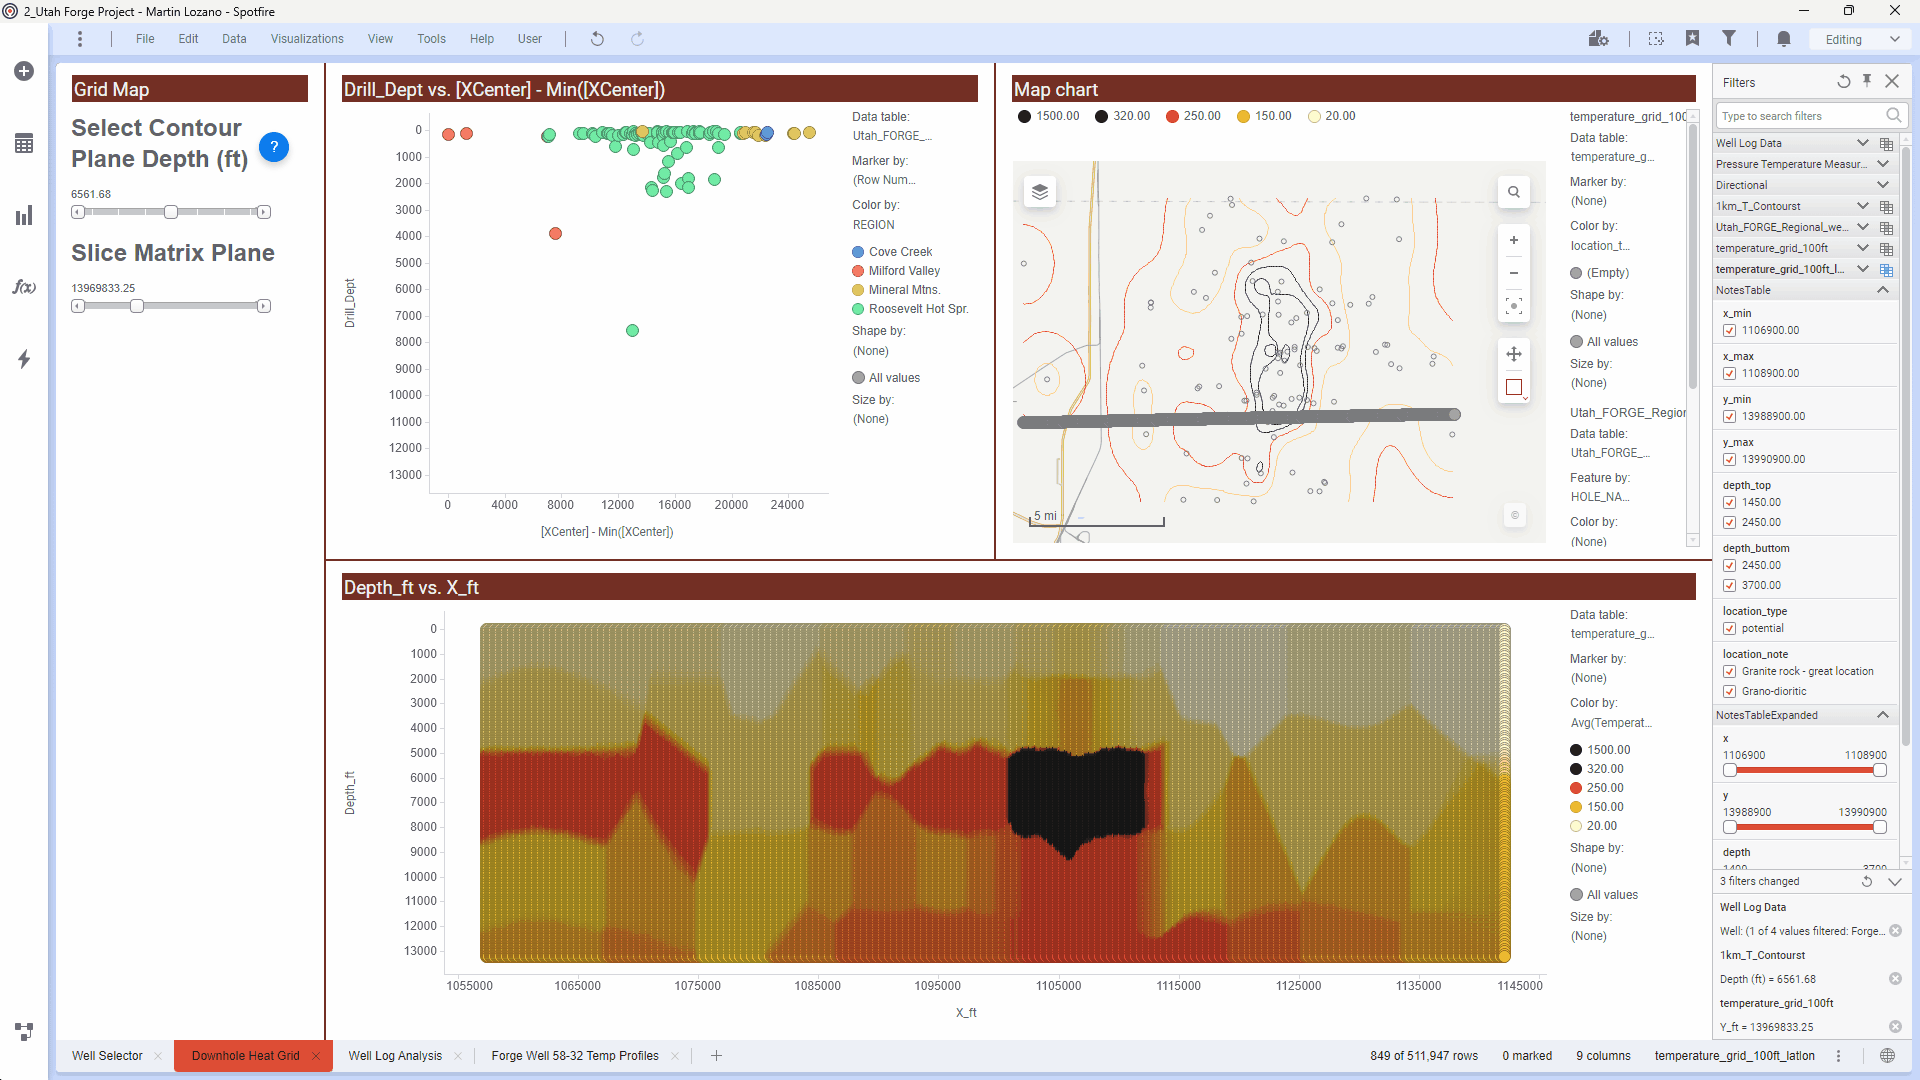Expand the Well Log Data filter dropdown
1920x1080 pixels.
(x=1863, y=143)
